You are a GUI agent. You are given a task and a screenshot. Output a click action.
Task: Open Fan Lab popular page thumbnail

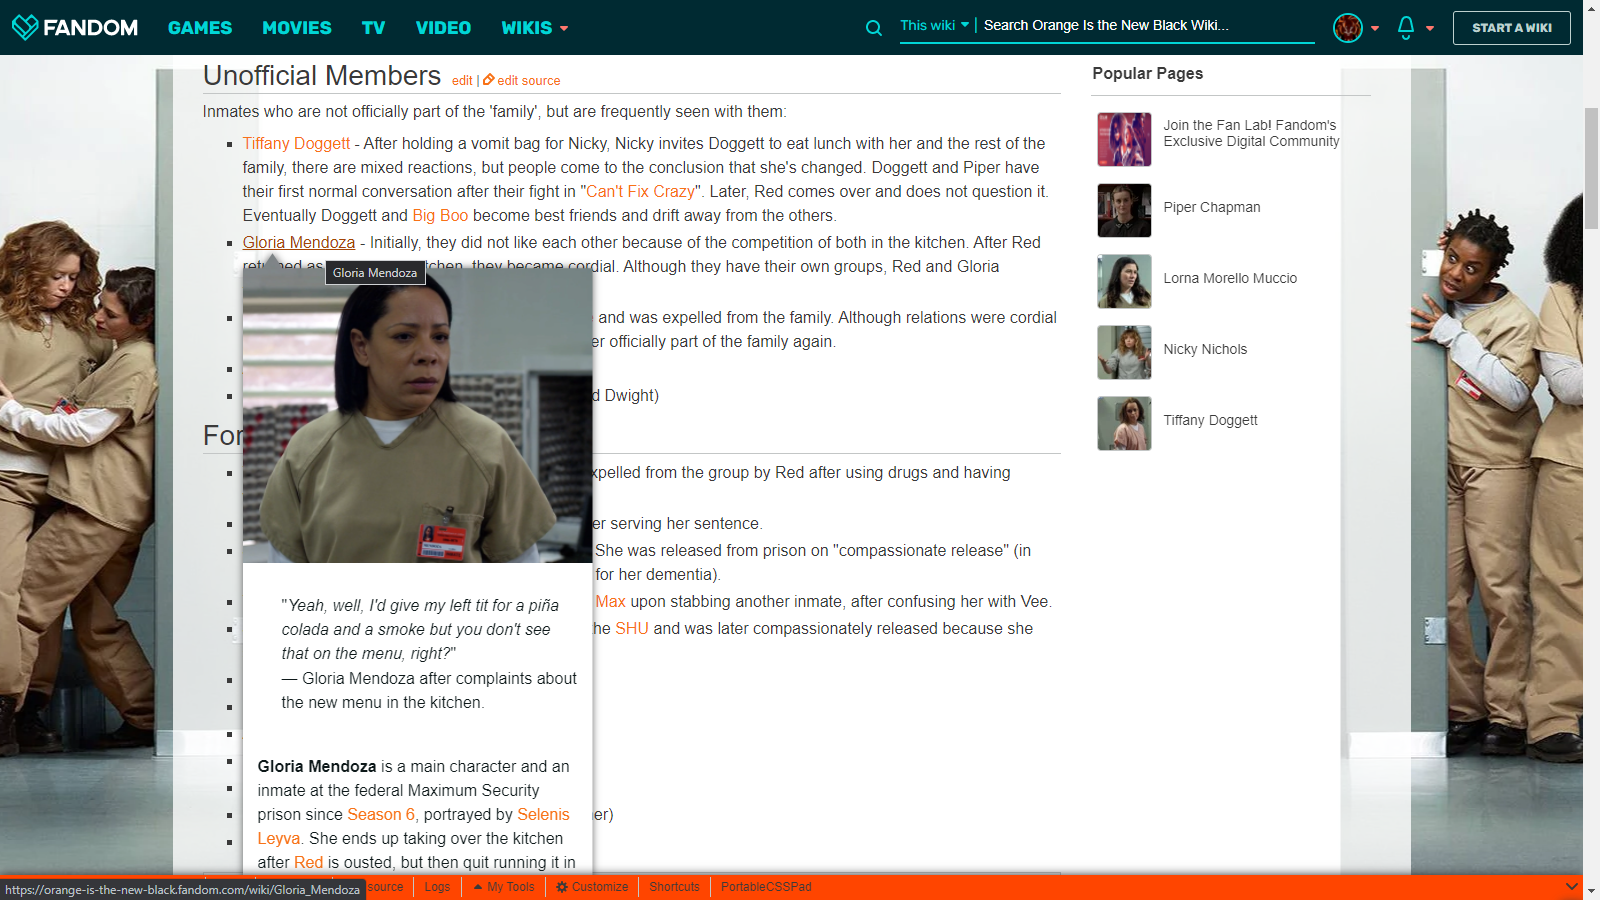click(1124, 139)
